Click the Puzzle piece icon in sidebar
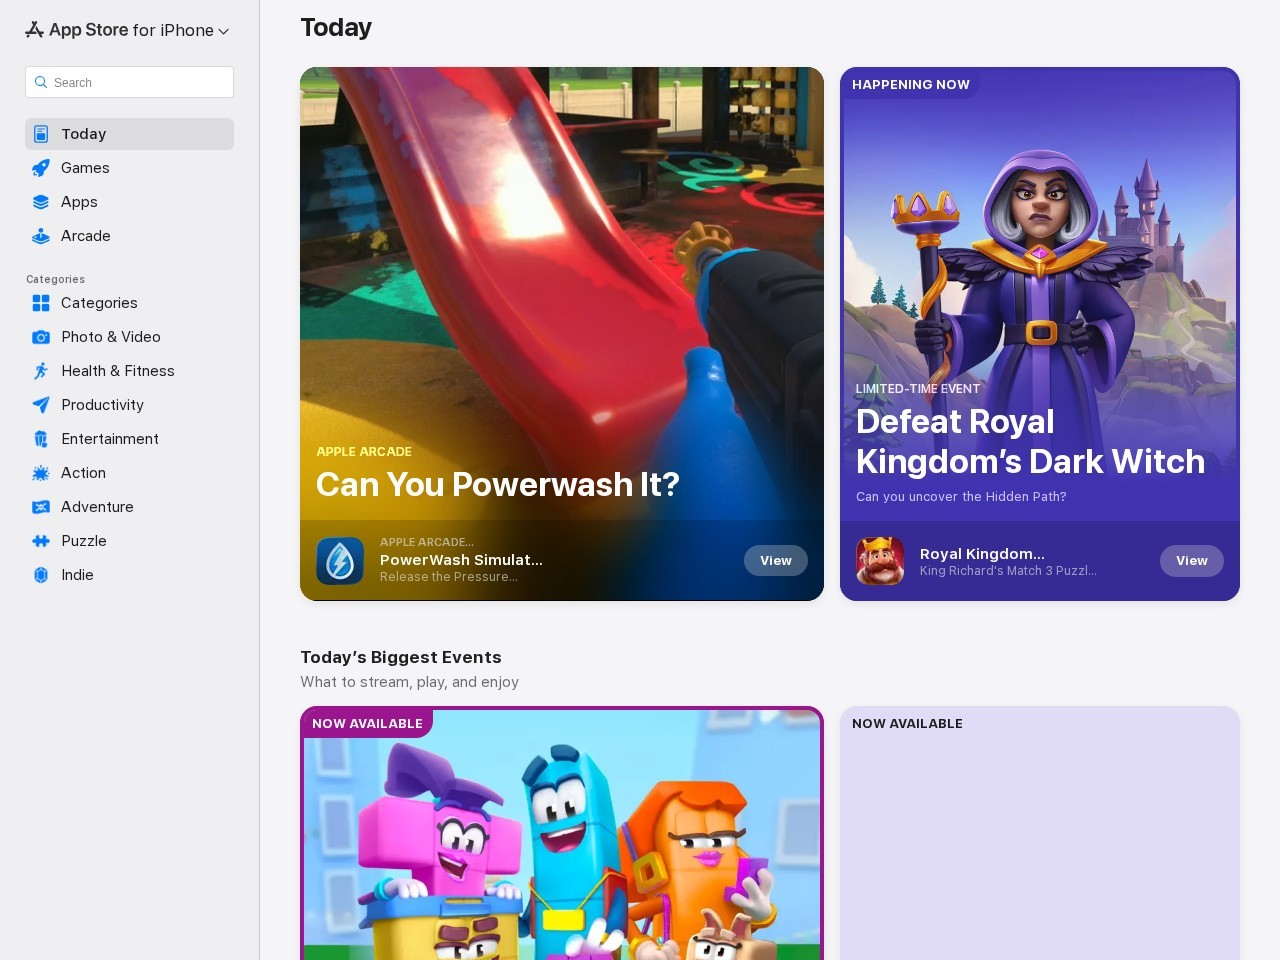This screenshot has width=1280, height=960. point(41,541)
